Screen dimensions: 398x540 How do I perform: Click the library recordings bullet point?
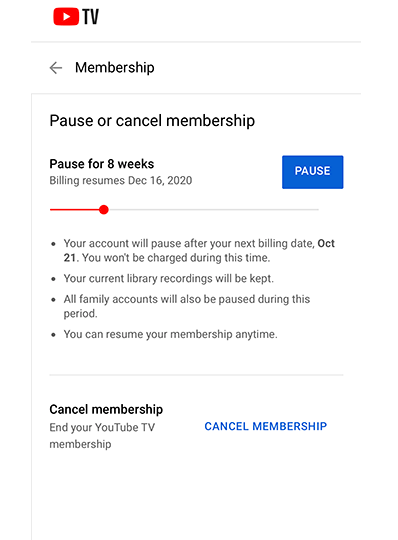(168, 278)
